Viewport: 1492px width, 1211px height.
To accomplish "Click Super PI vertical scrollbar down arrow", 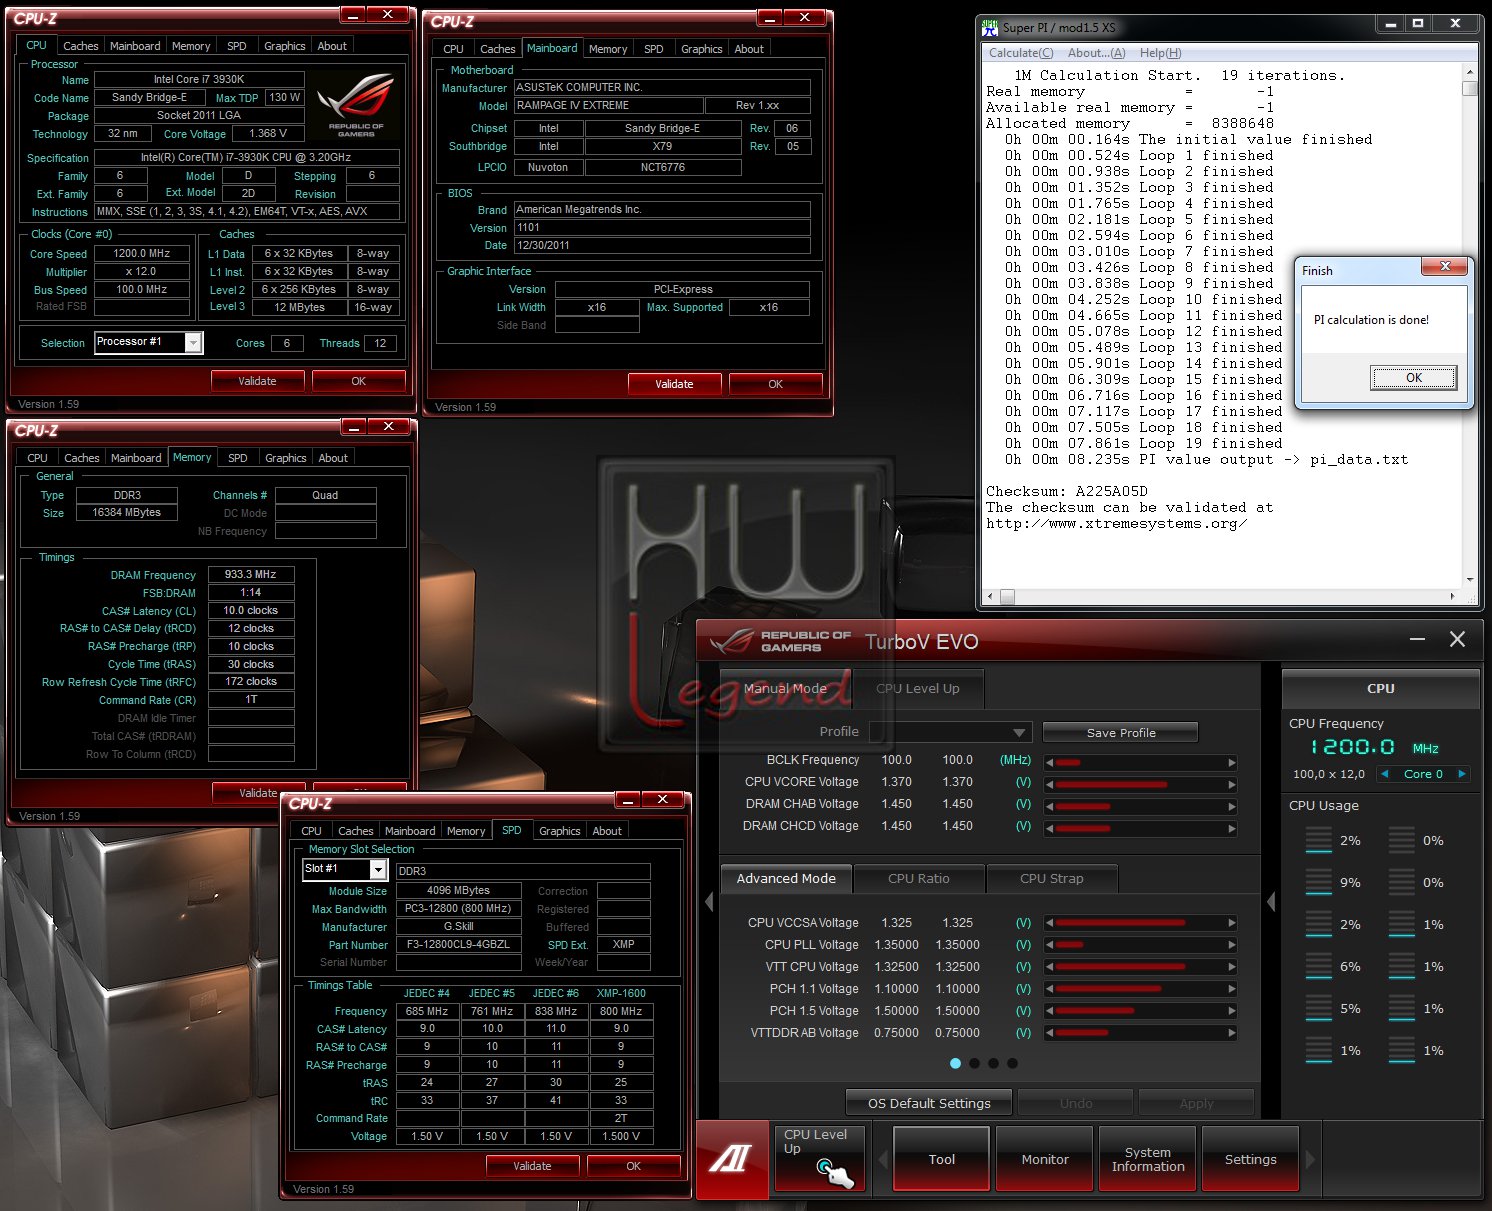I will tap(1470, 580).
